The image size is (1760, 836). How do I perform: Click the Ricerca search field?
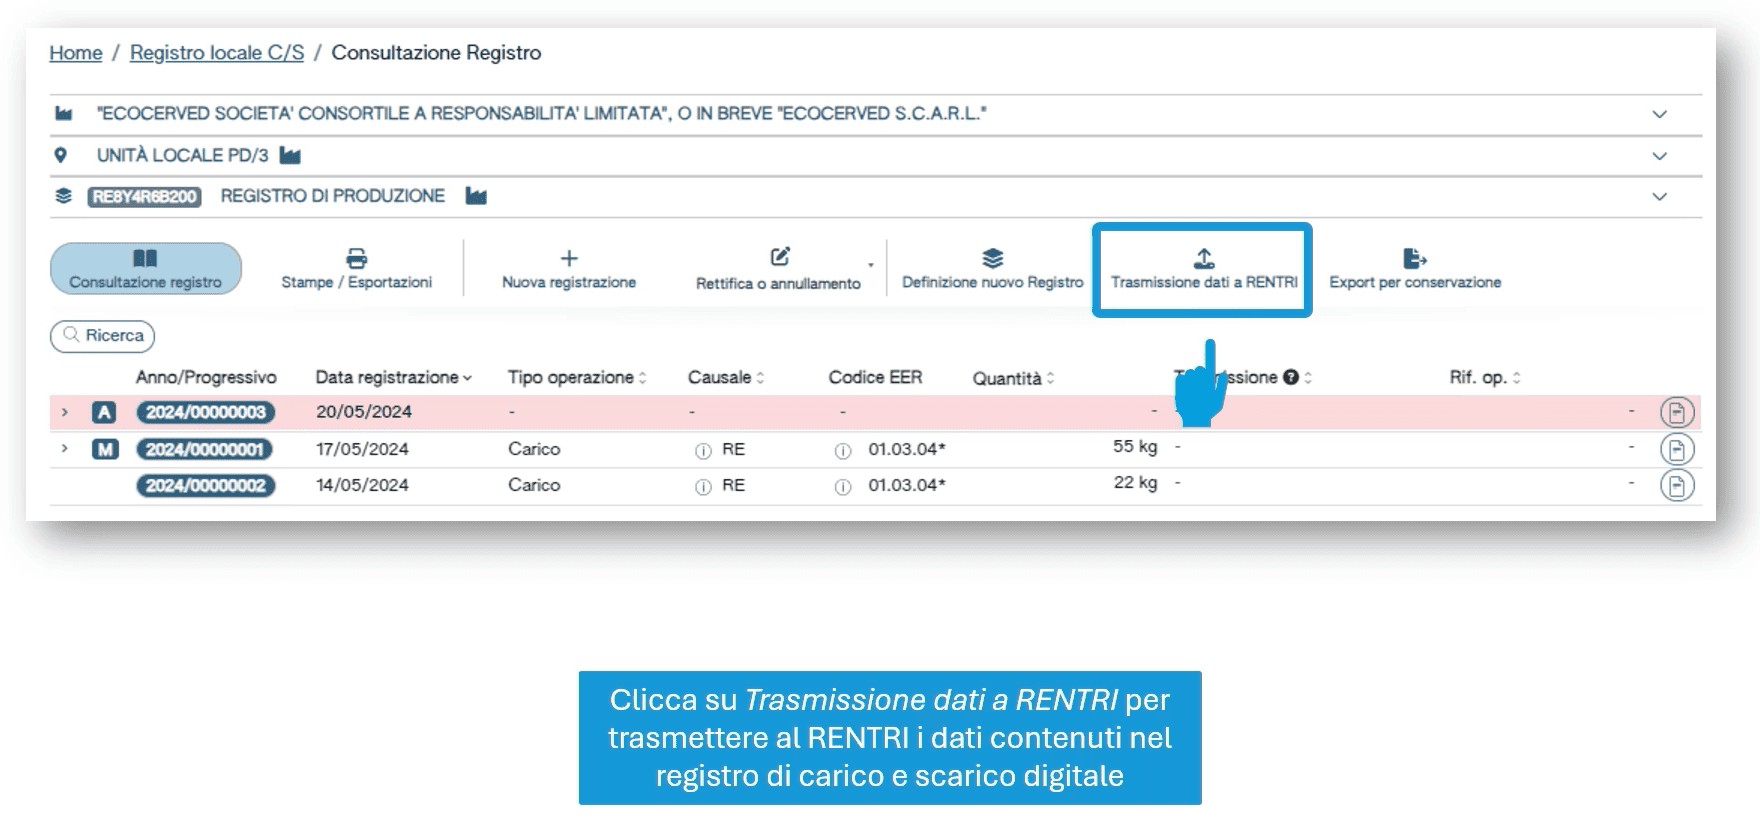(103, 336)
